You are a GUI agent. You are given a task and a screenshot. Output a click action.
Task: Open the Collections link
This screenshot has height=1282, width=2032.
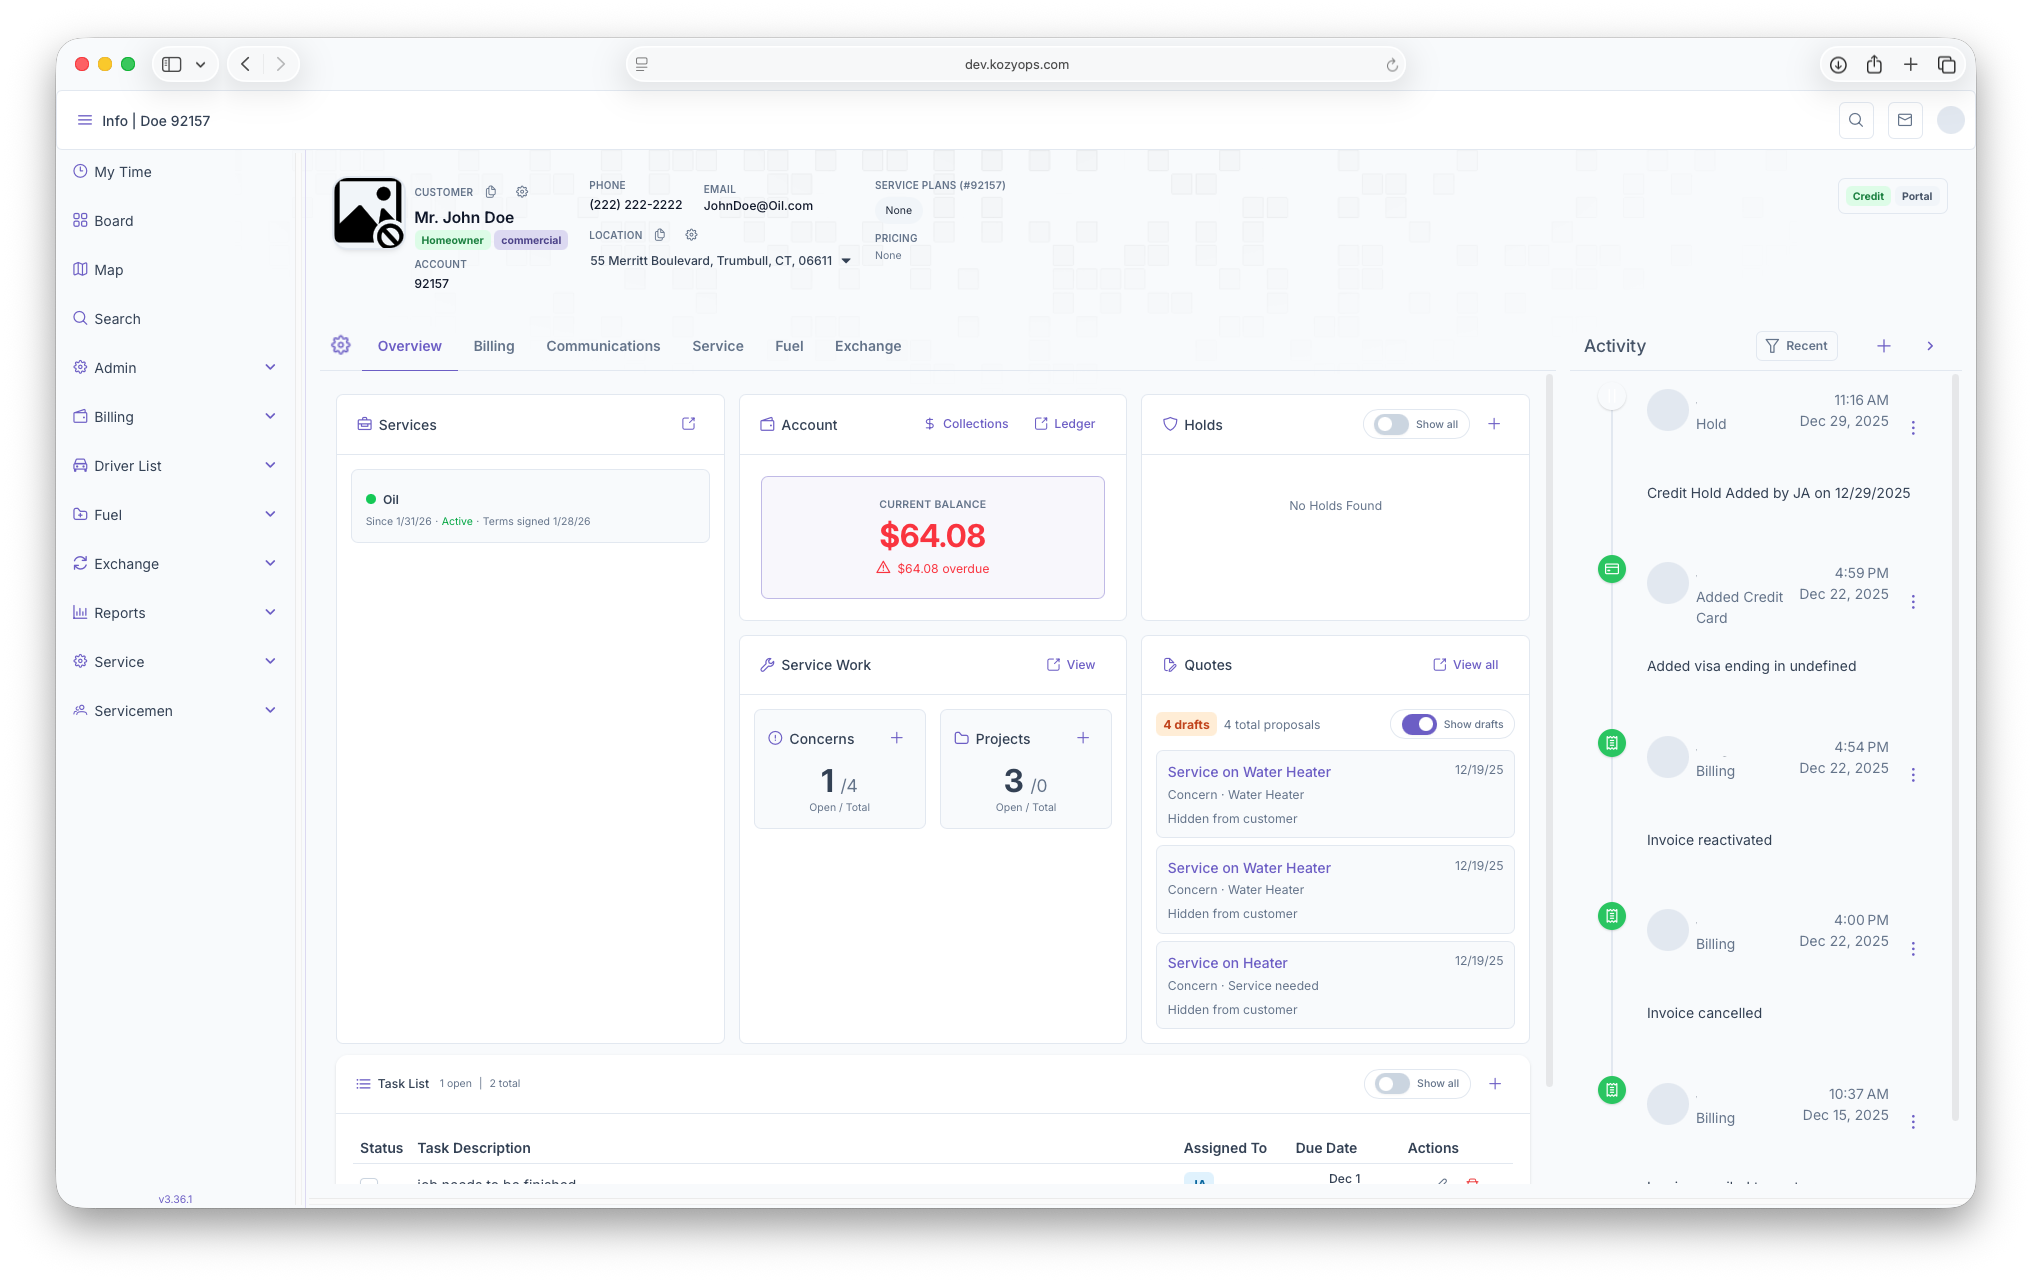(x=966, y=424)
